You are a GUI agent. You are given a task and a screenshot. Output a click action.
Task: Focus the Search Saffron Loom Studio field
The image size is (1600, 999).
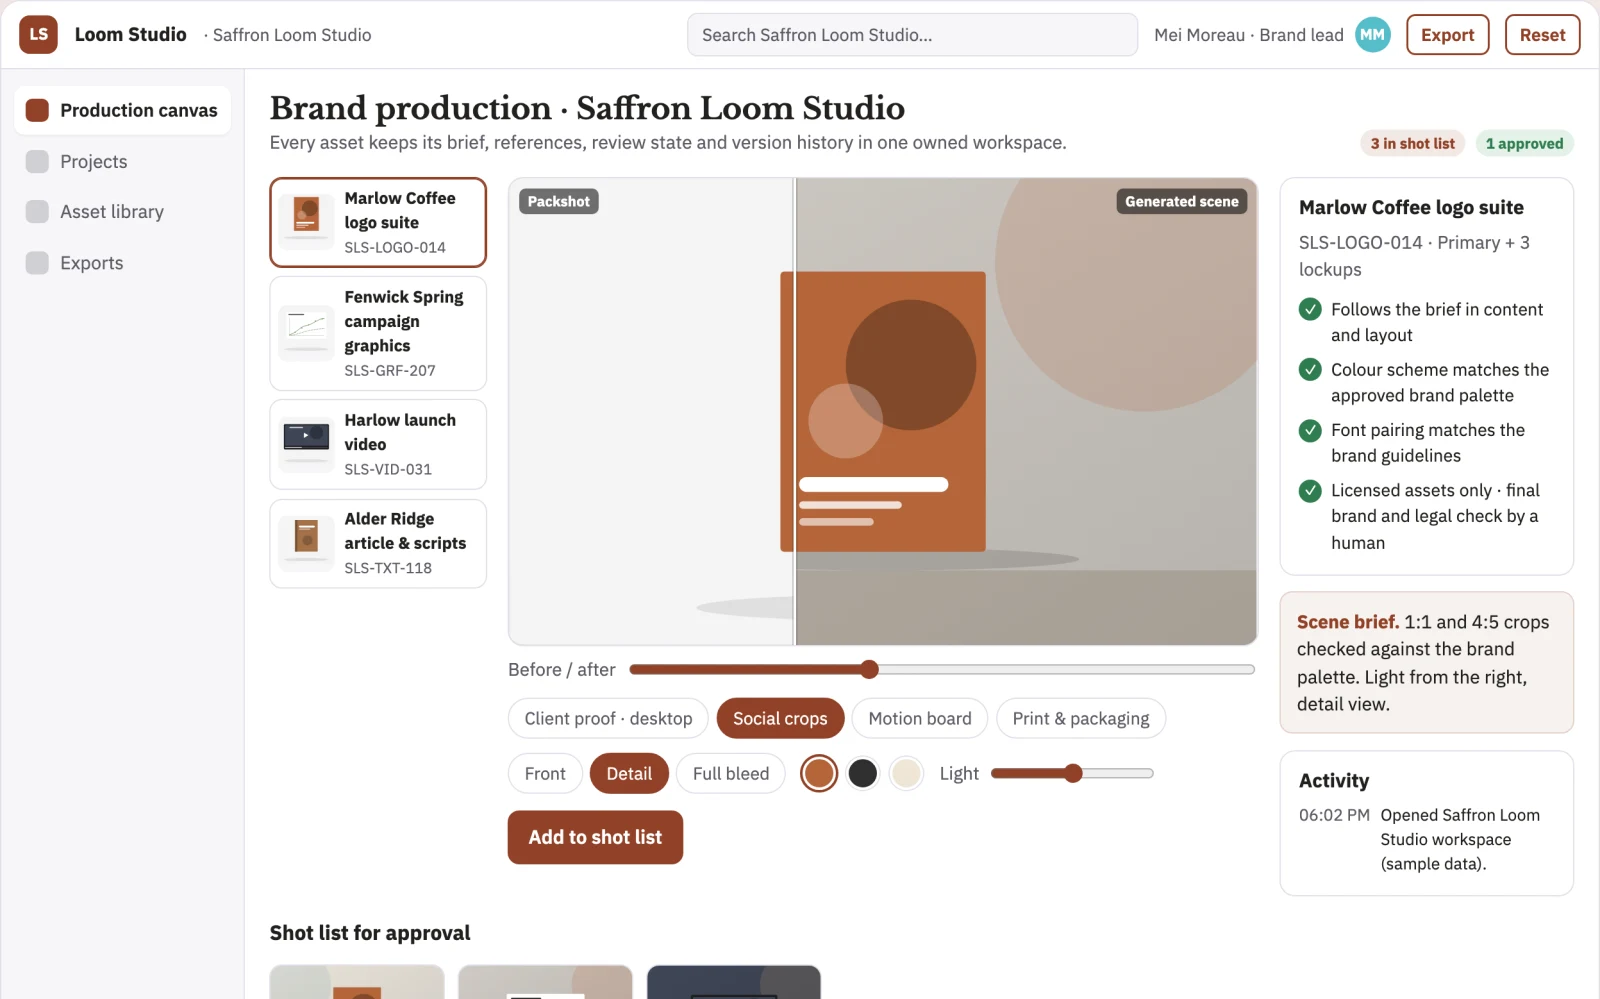click(912, 35)
